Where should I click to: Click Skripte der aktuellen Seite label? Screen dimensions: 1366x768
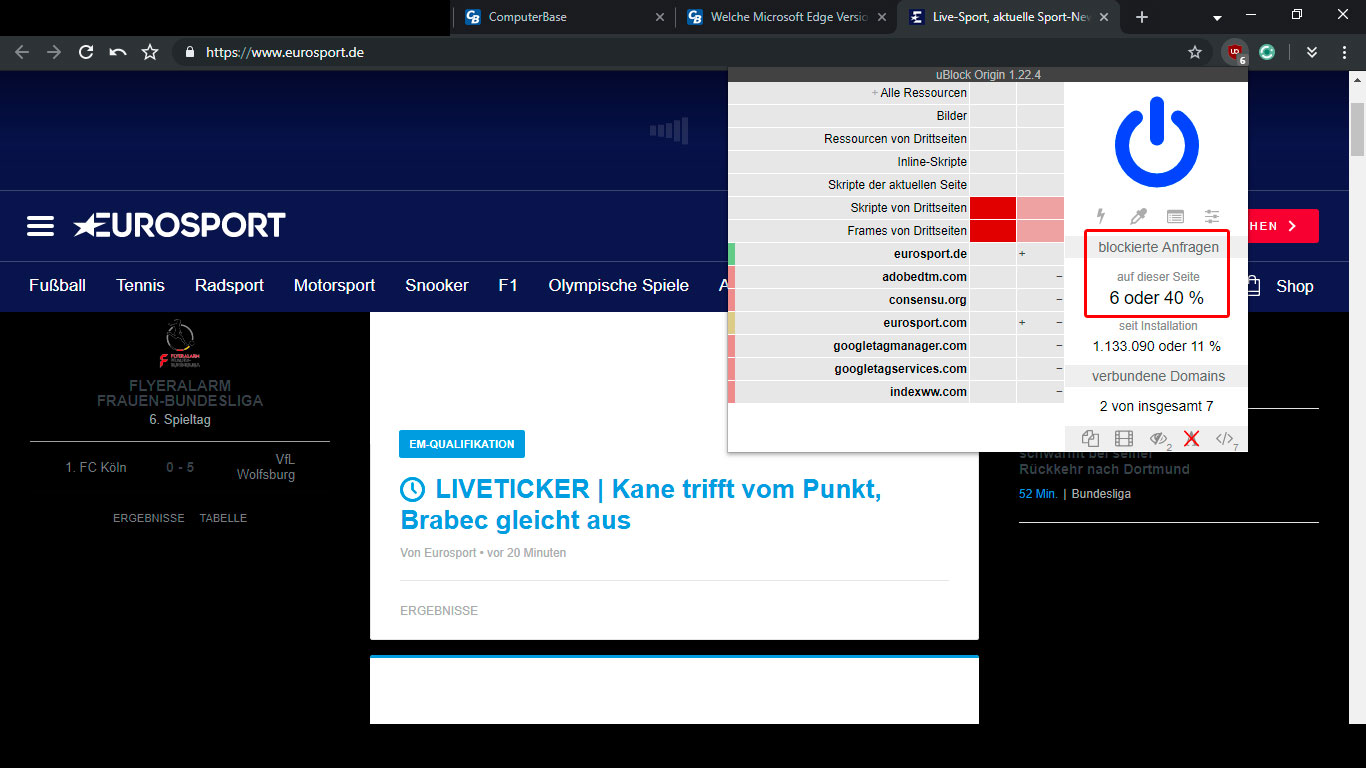click(x=897, y=185)
